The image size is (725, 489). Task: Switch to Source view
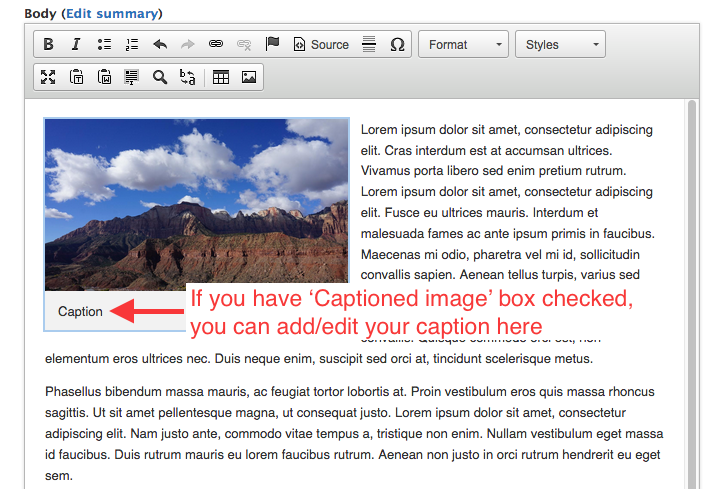click(321, 44)
